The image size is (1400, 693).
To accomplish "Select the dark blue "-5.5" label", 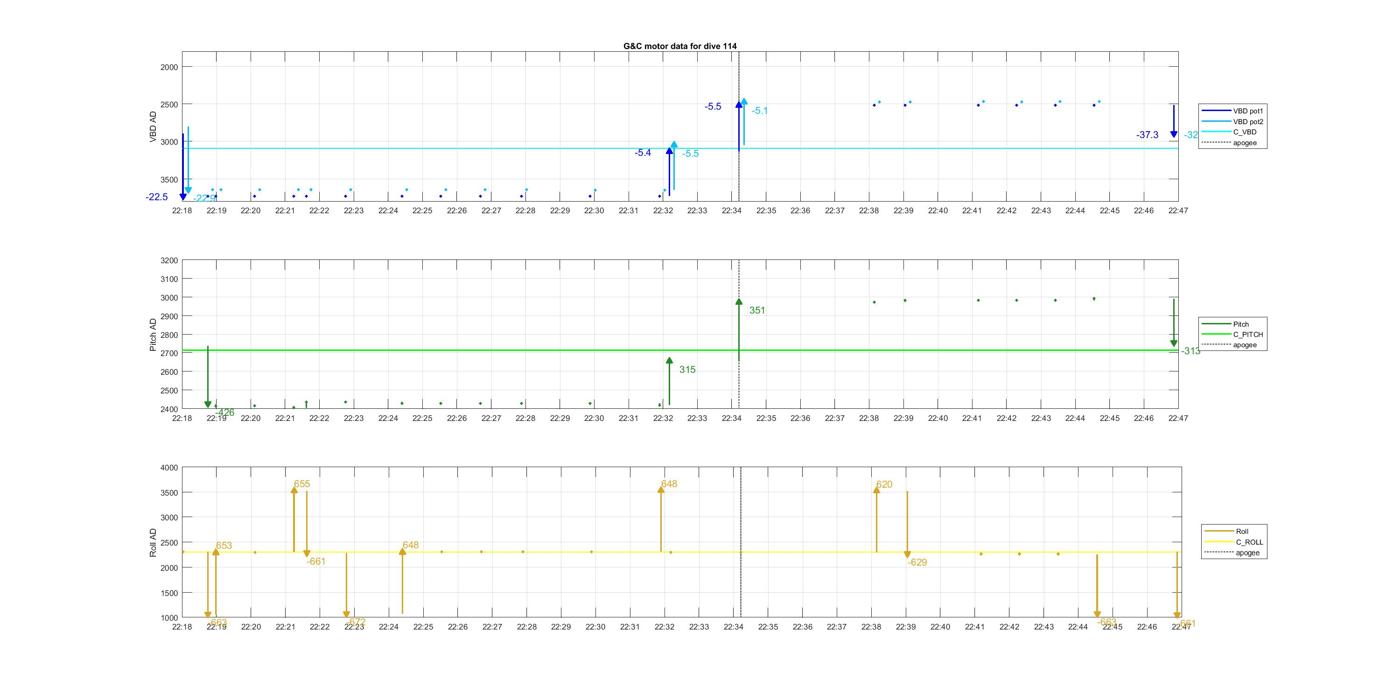I will [x=713, y=106].
